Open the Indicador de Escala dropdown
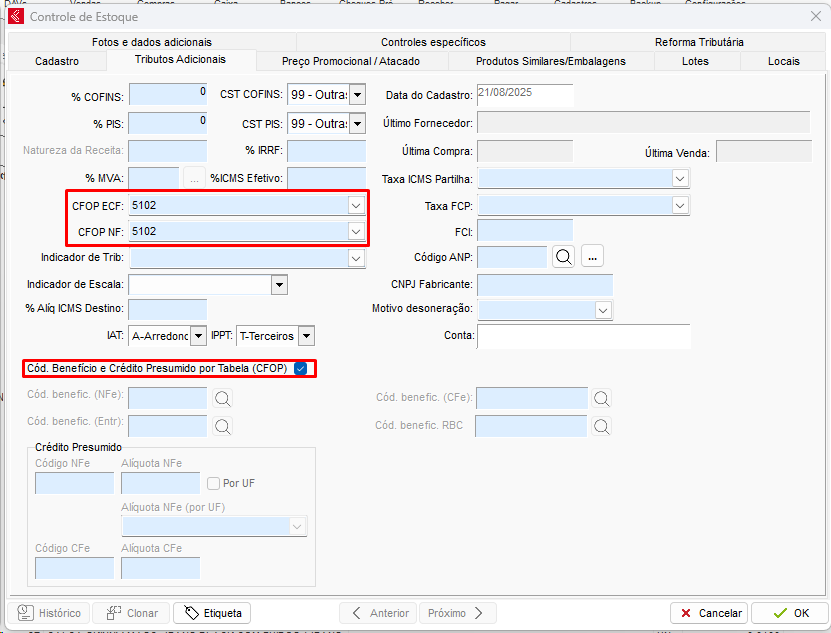 279,284
